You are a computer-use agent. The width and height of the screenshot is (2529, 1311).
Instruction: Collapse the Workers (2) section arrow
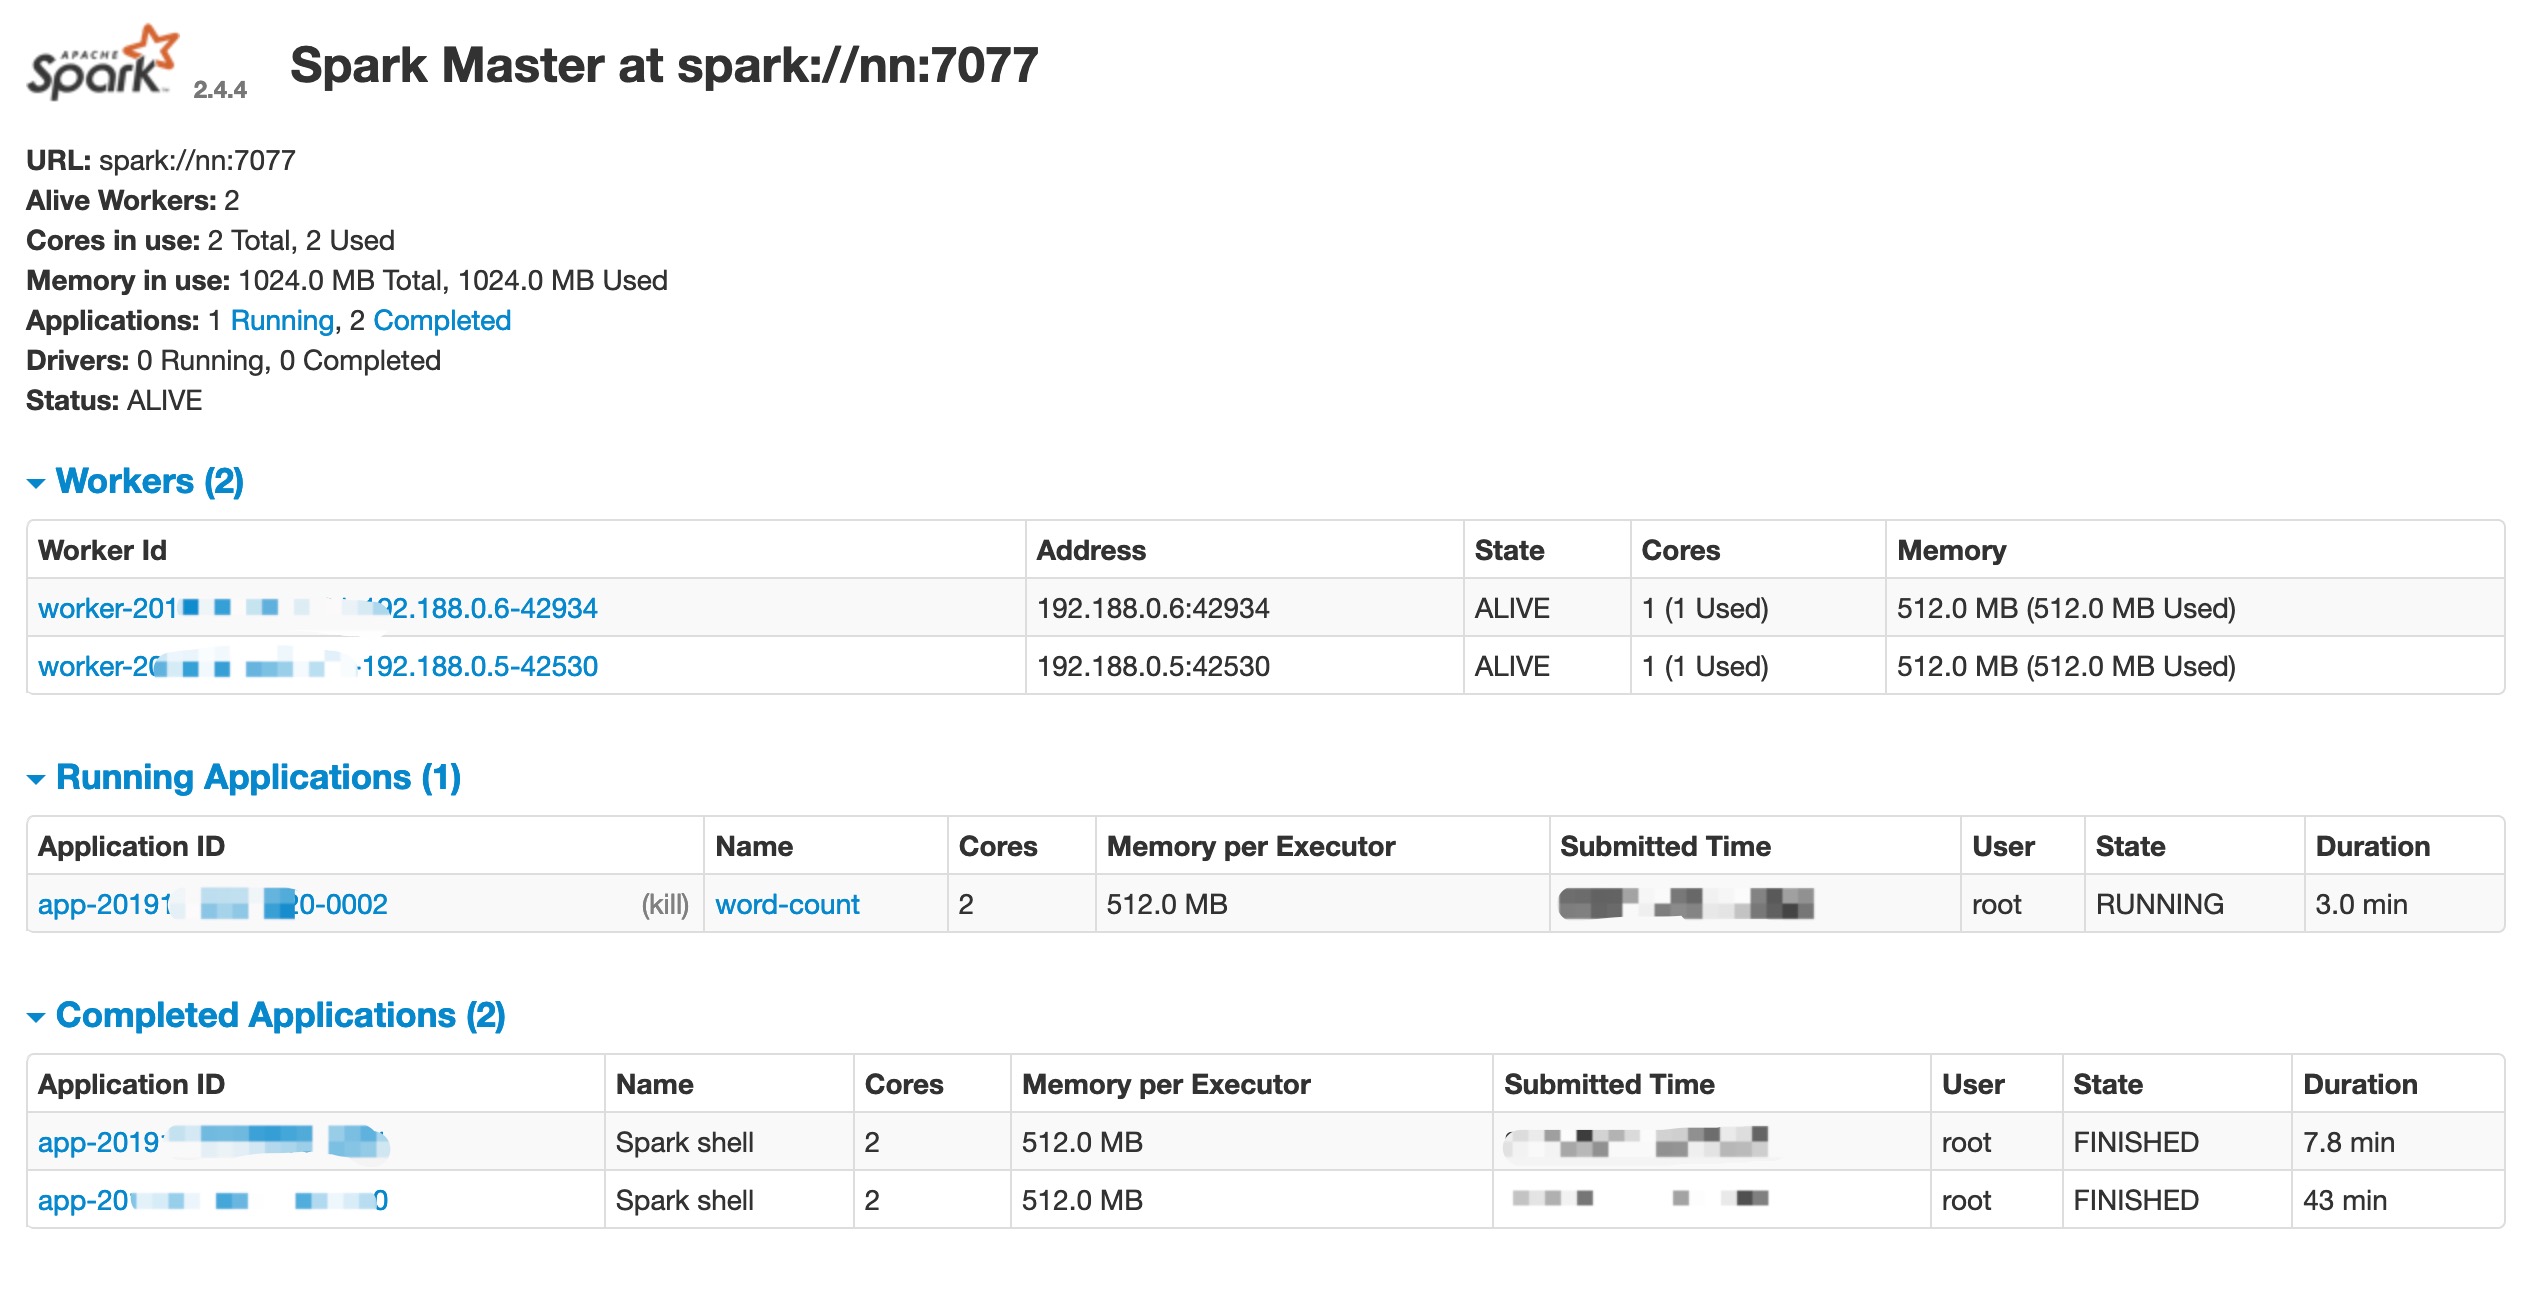point(36,483)
